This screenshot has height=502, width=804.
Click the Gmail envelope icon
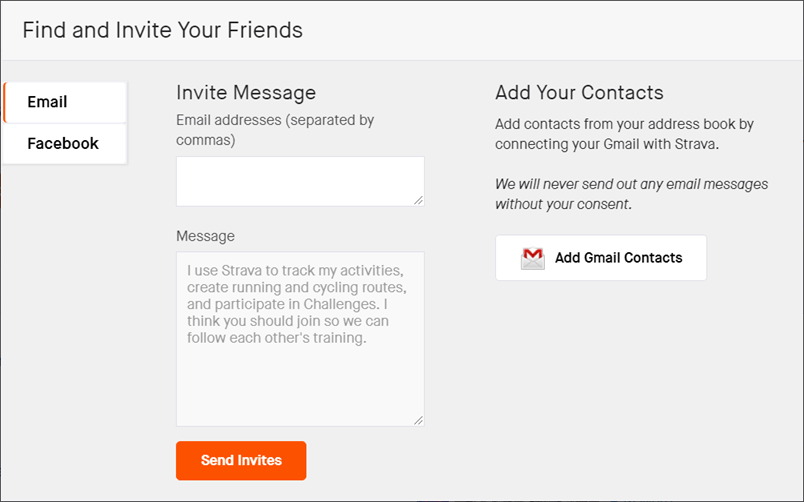[533, 258]
